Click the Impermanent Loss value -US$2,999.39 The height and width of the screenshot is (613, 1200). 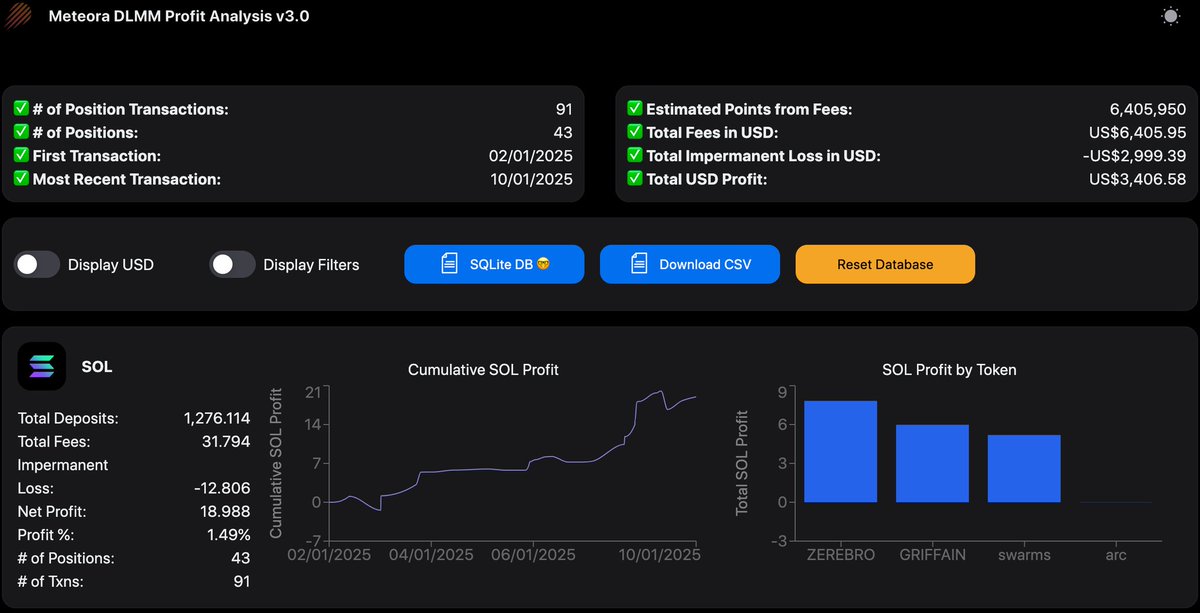pos(1133,156)
